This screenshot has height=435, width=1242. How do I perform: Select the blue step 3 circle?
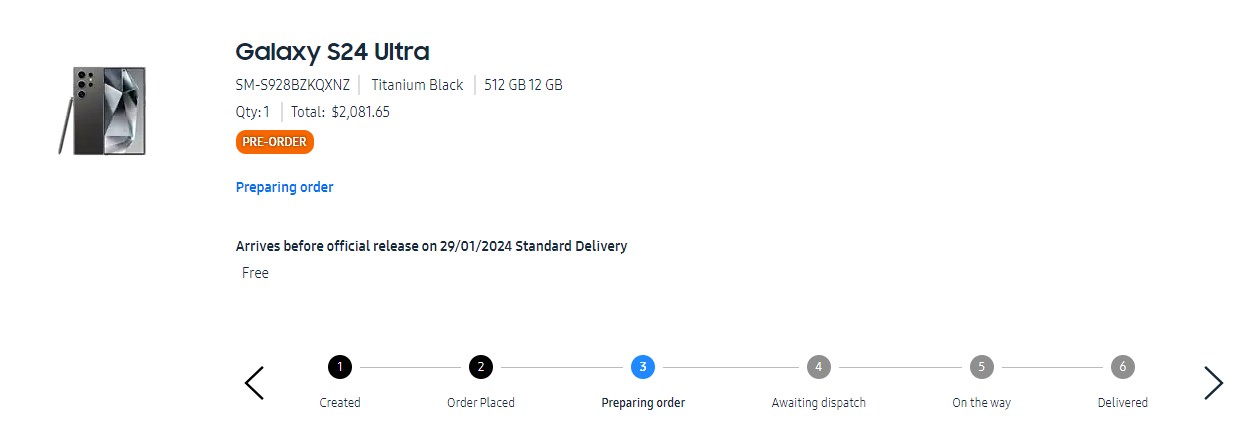click(x=643, y=367)
